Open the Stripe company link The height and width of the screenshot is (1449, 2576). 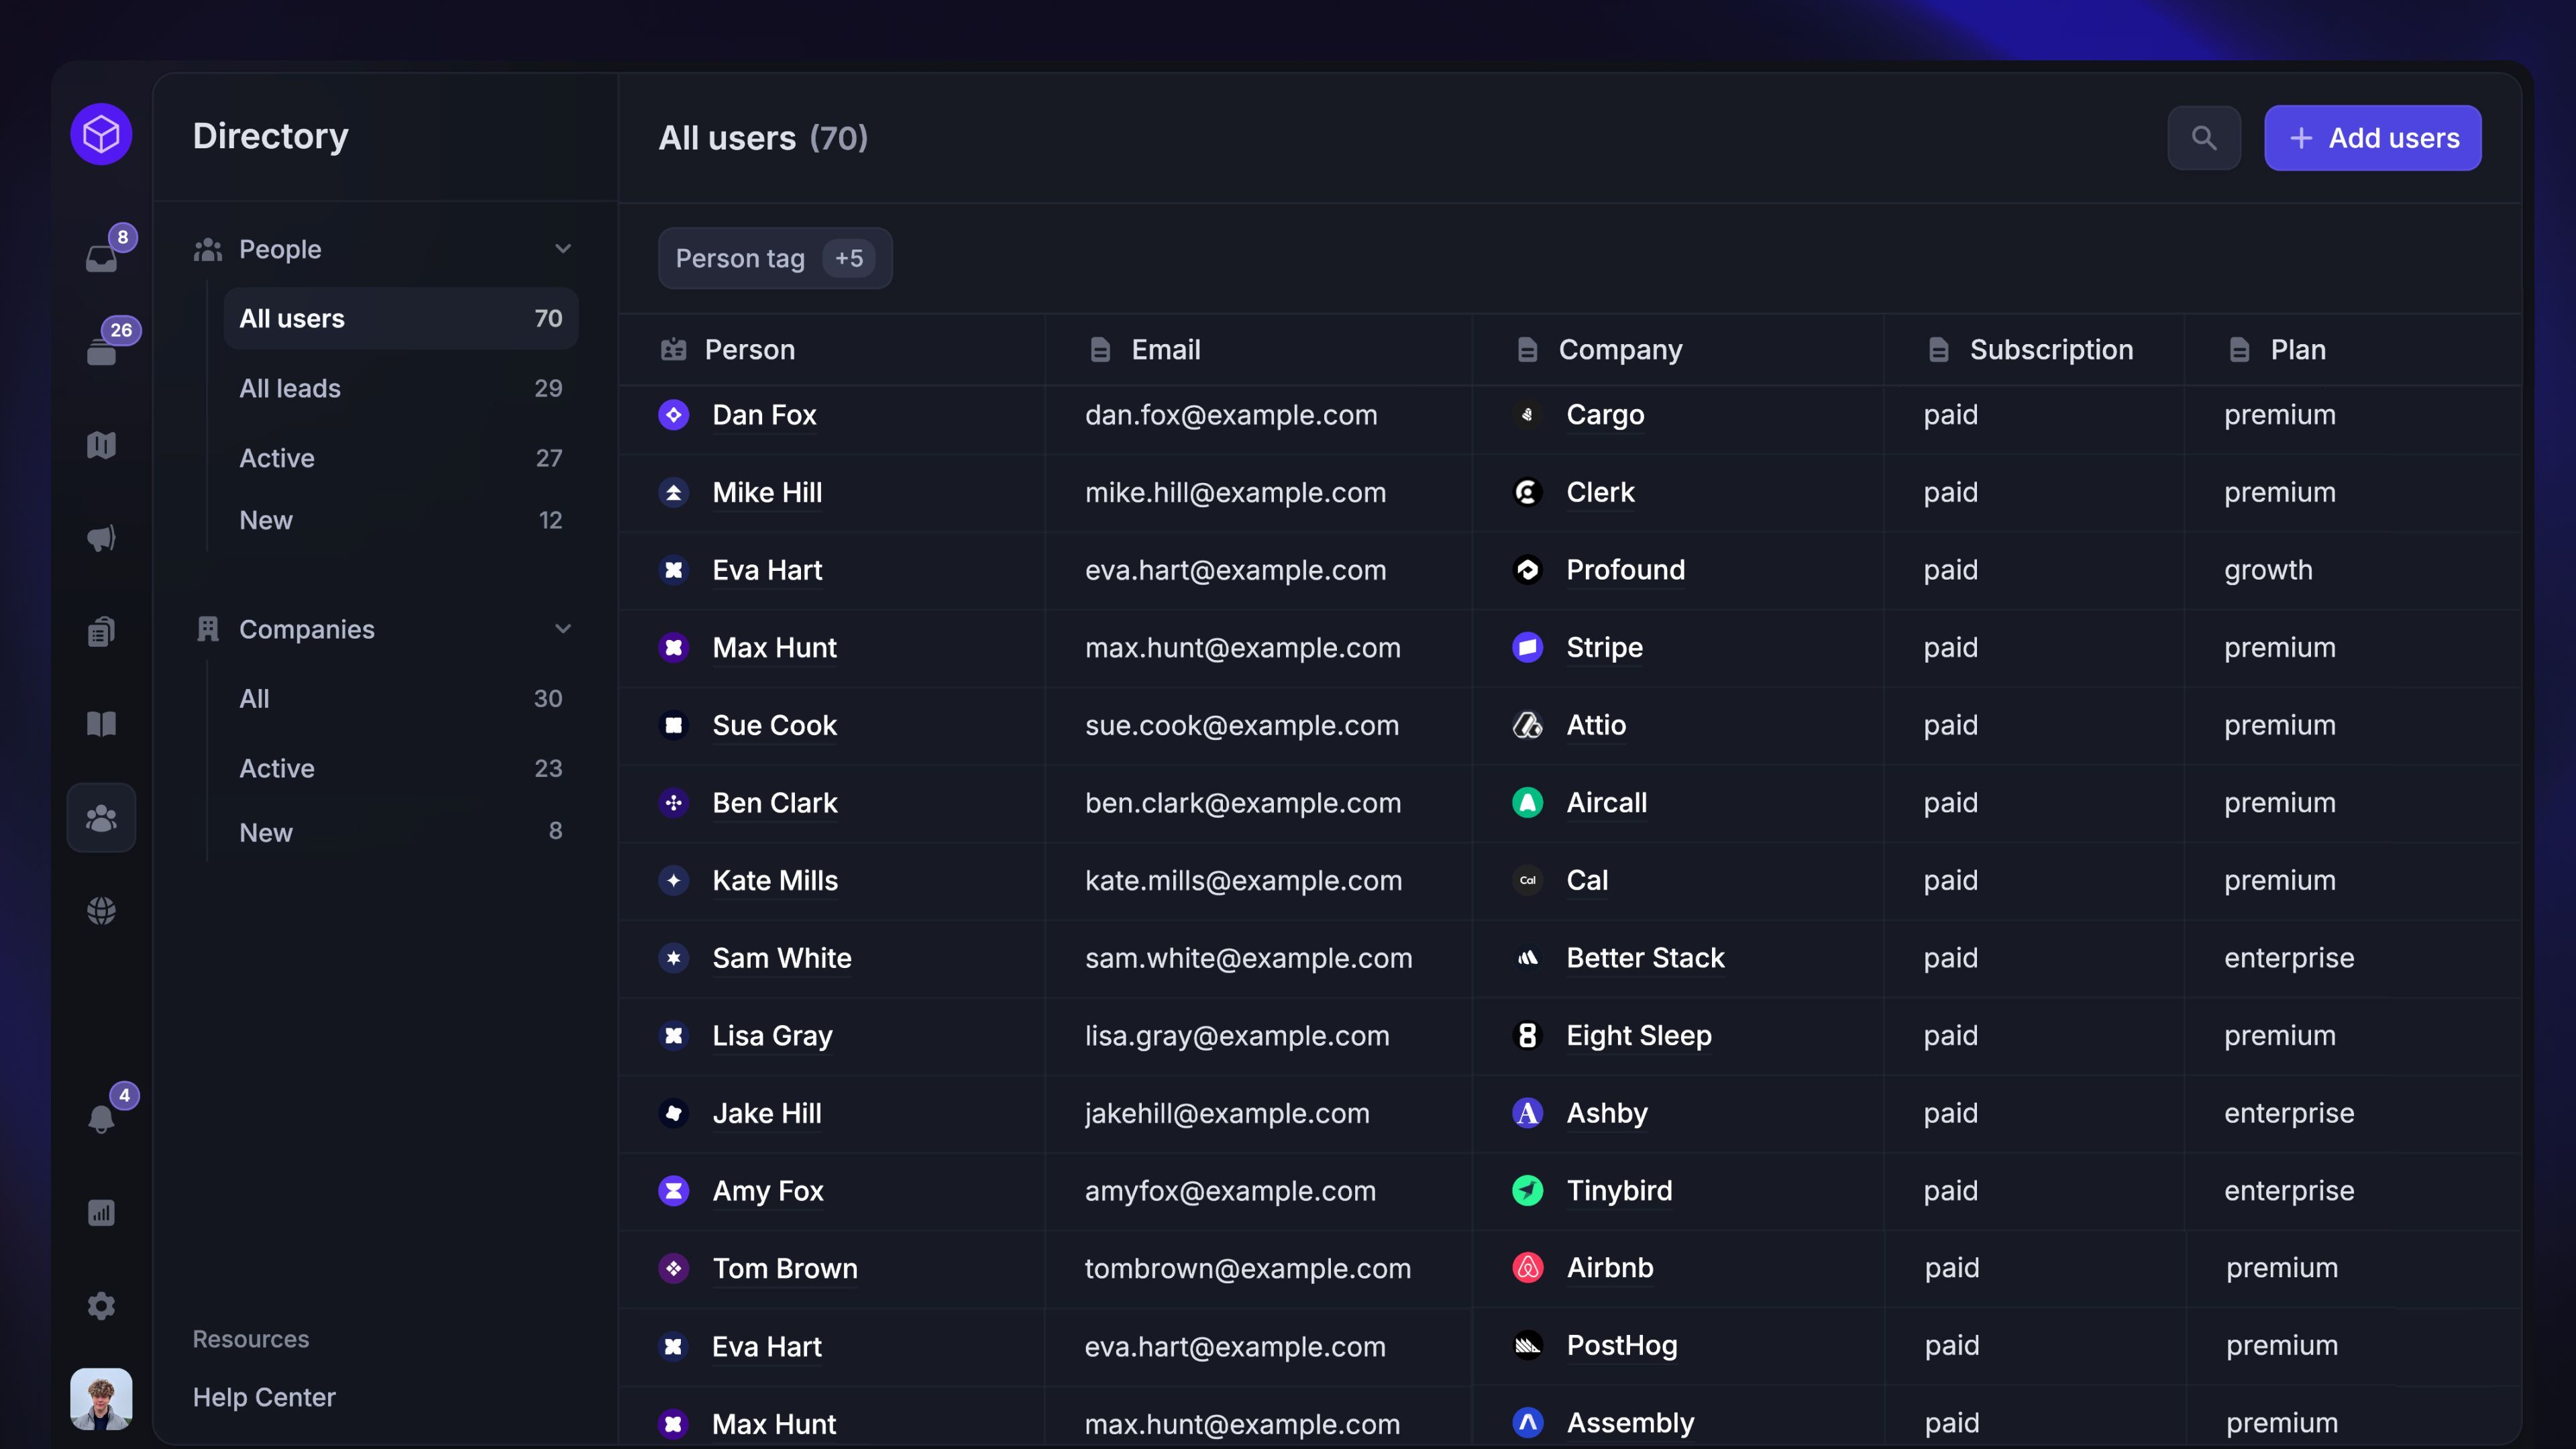click(1605, 647)
